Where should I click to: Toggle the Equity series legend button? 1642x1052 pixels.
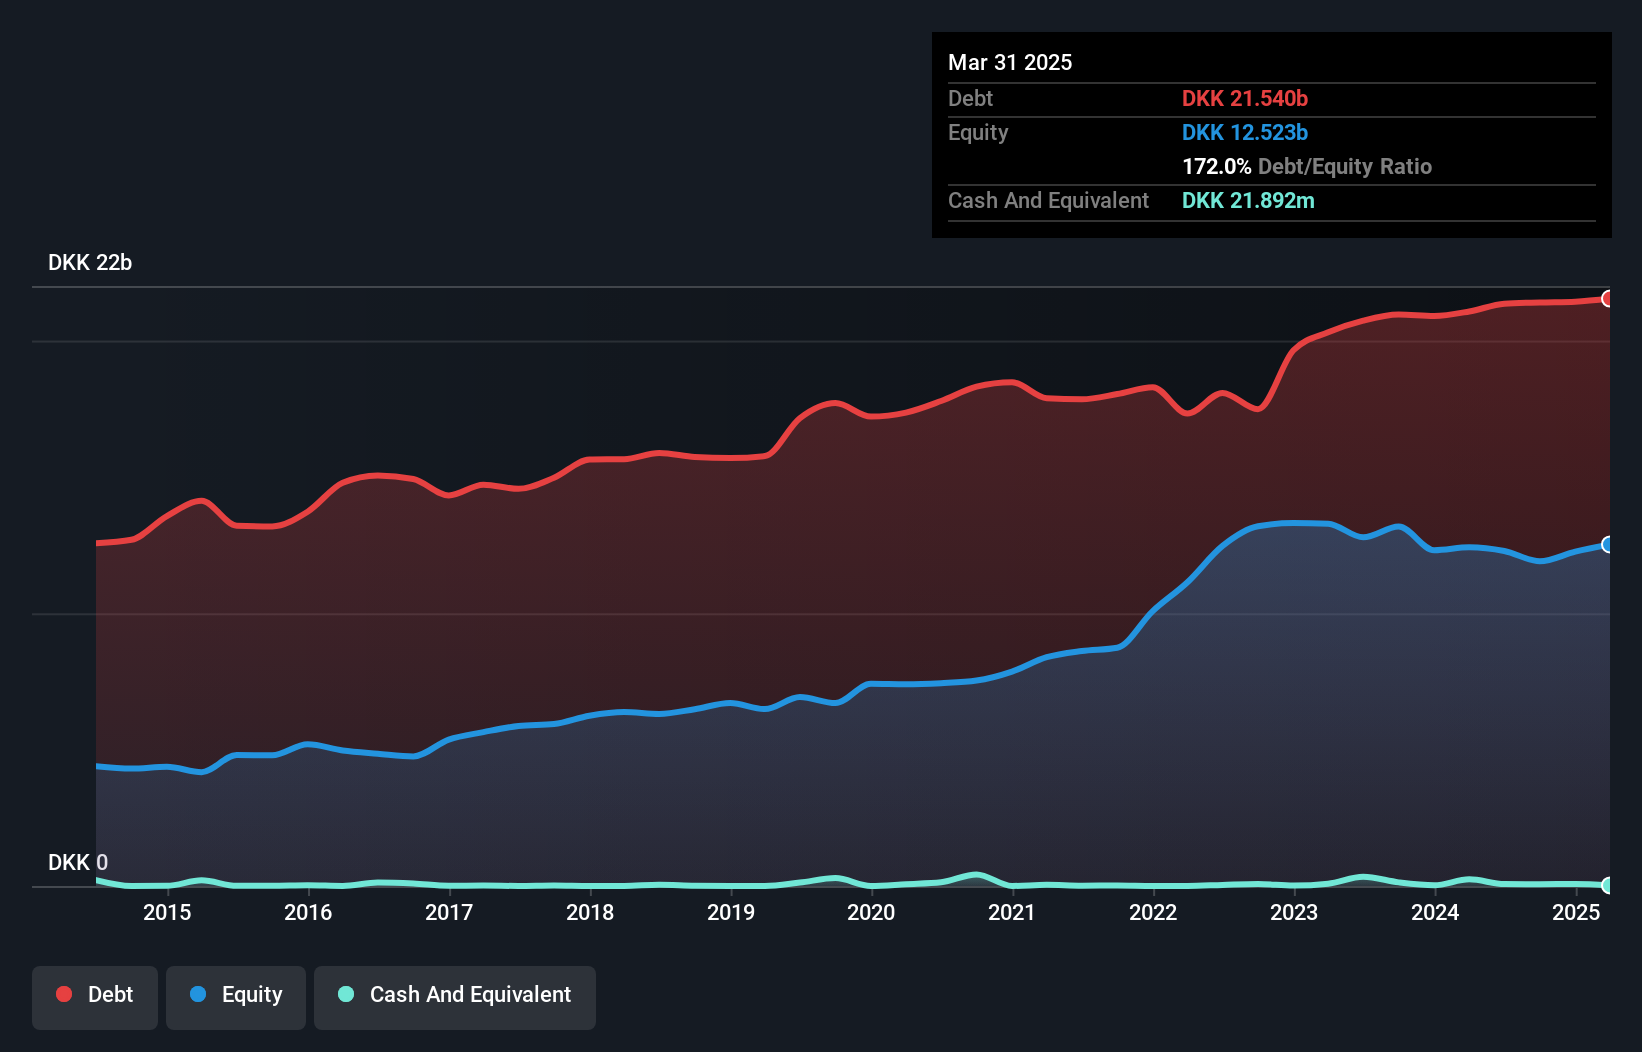236,997
